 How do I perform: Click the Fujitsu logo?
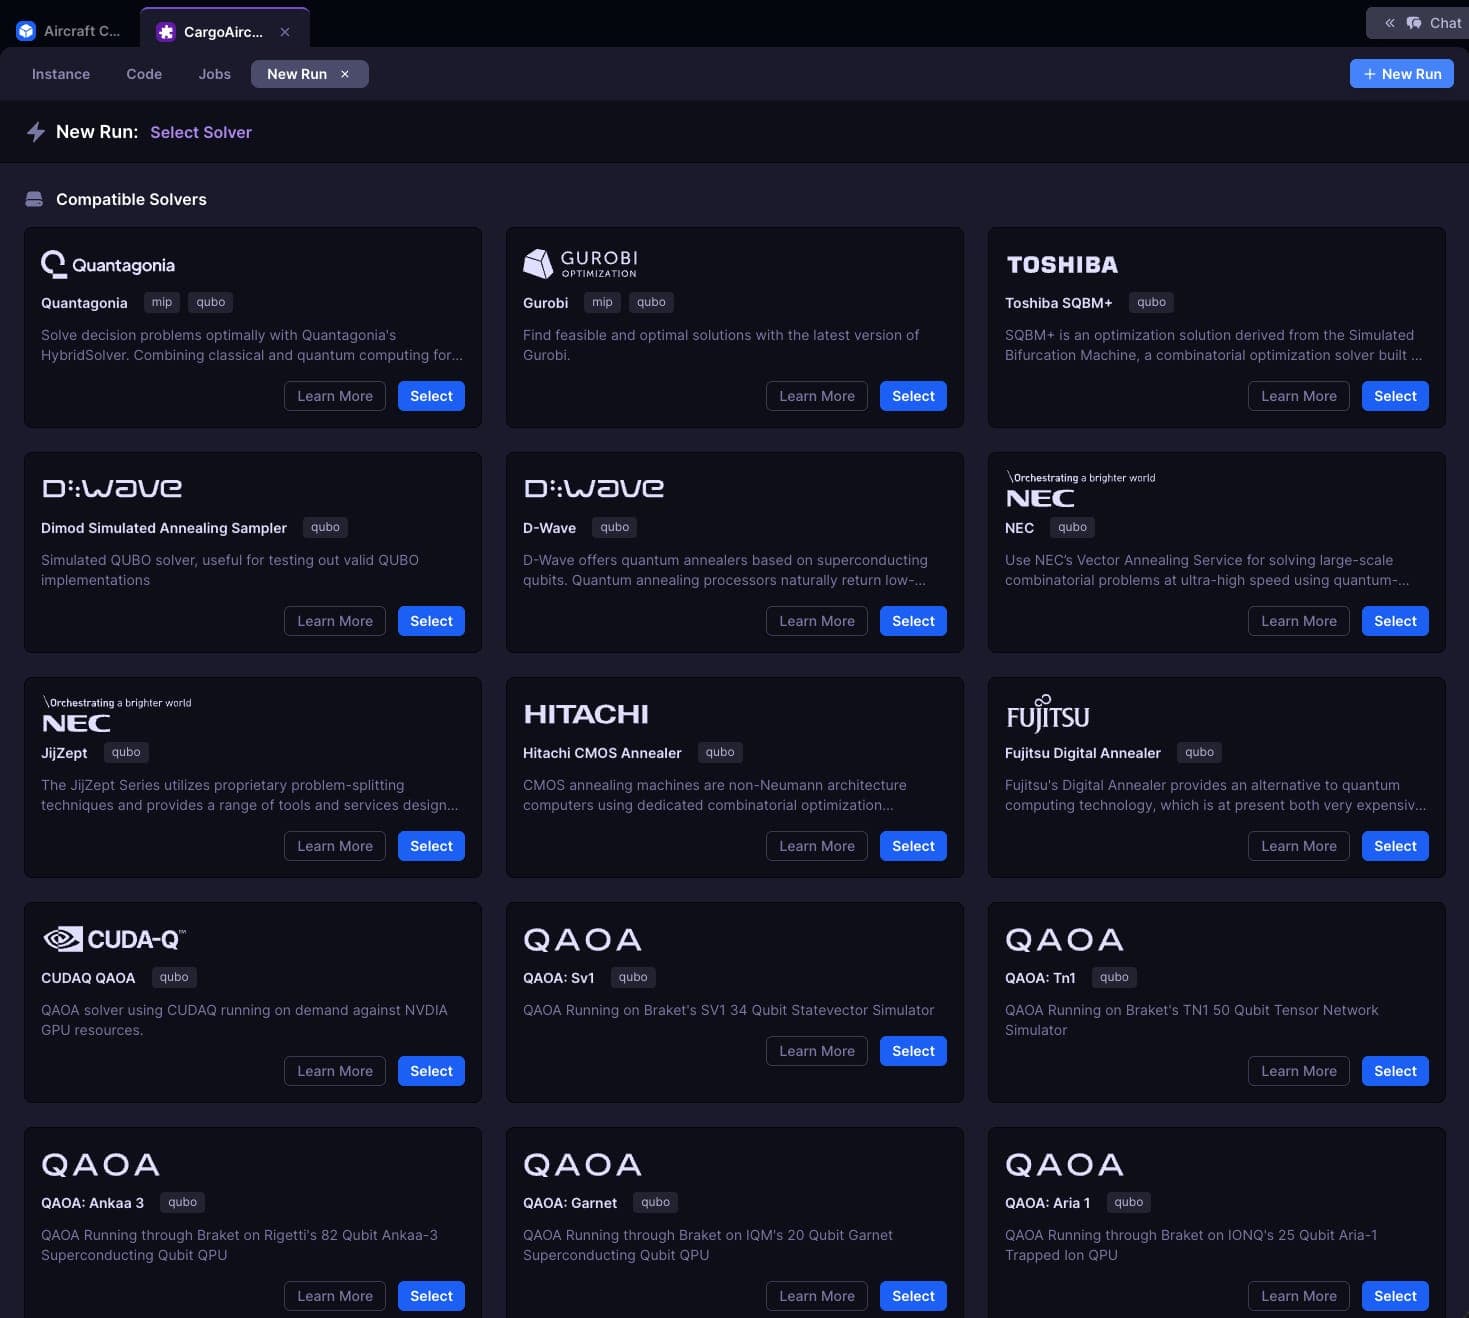[x=1046, y=714]
